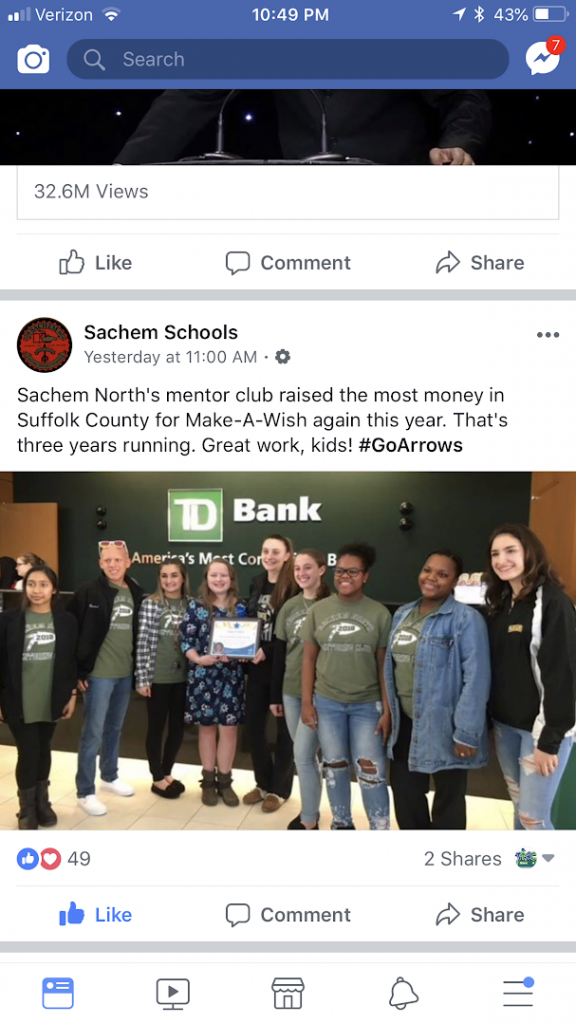
Task: Open the Notifications bell tab
Action: [403, 993]
